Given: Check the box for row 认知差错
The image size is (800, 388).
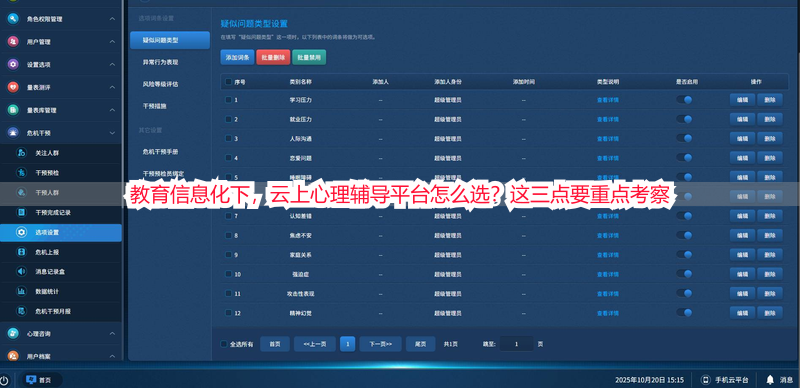Looking at the screenshot, I should point(228,216).
